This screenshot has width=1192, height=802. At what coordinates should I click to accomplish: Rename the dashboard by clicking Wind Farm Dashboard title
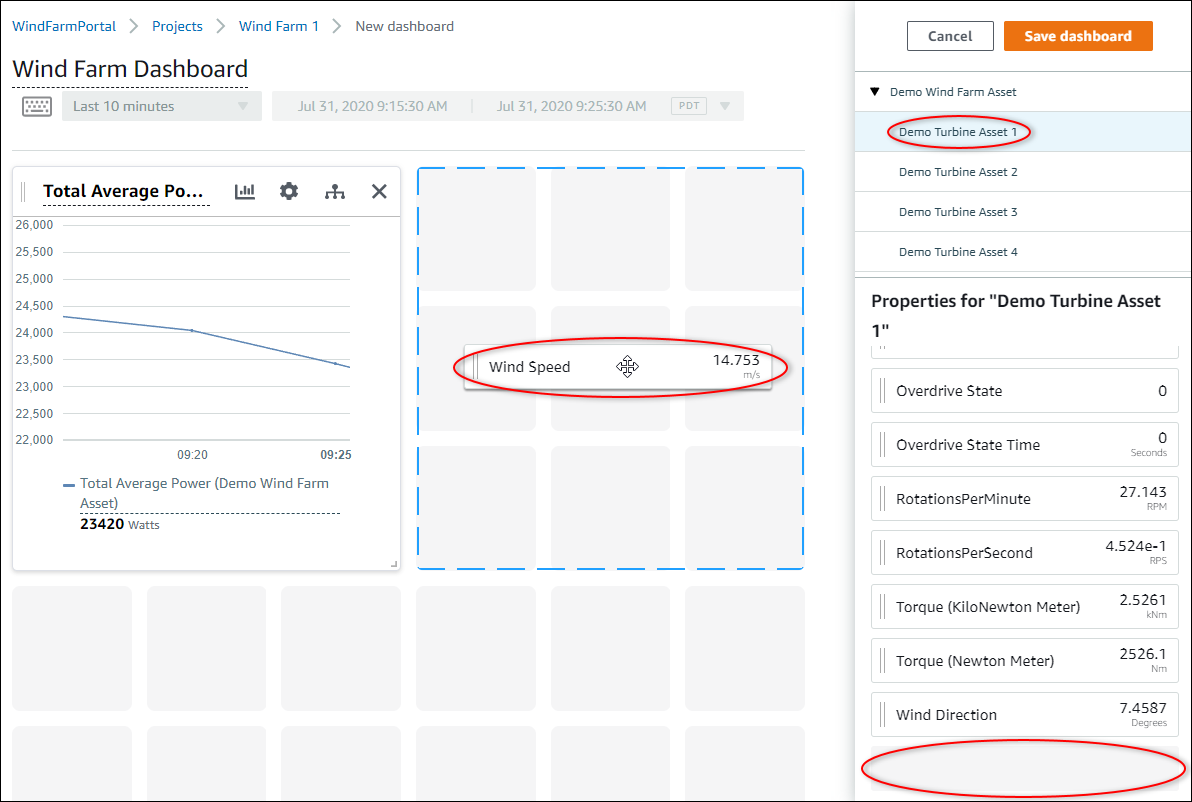(130, 68)
